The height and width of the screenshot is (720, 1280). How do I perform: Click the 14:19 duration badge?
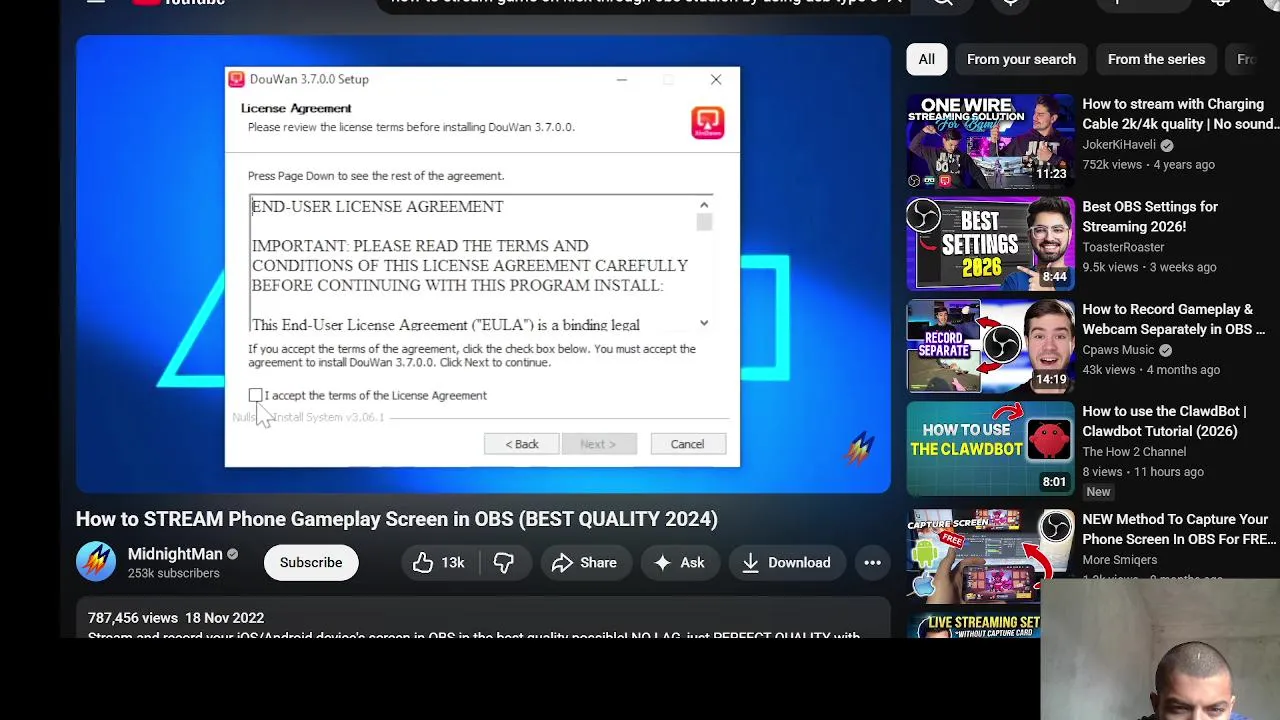(x=1051, y=379)
